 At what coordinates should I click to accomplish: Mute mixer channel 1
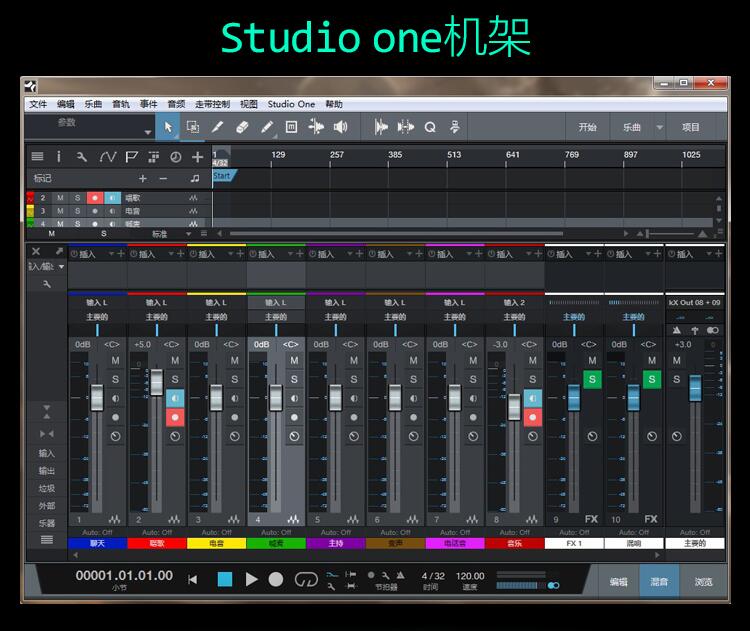(x=116, y=361)
